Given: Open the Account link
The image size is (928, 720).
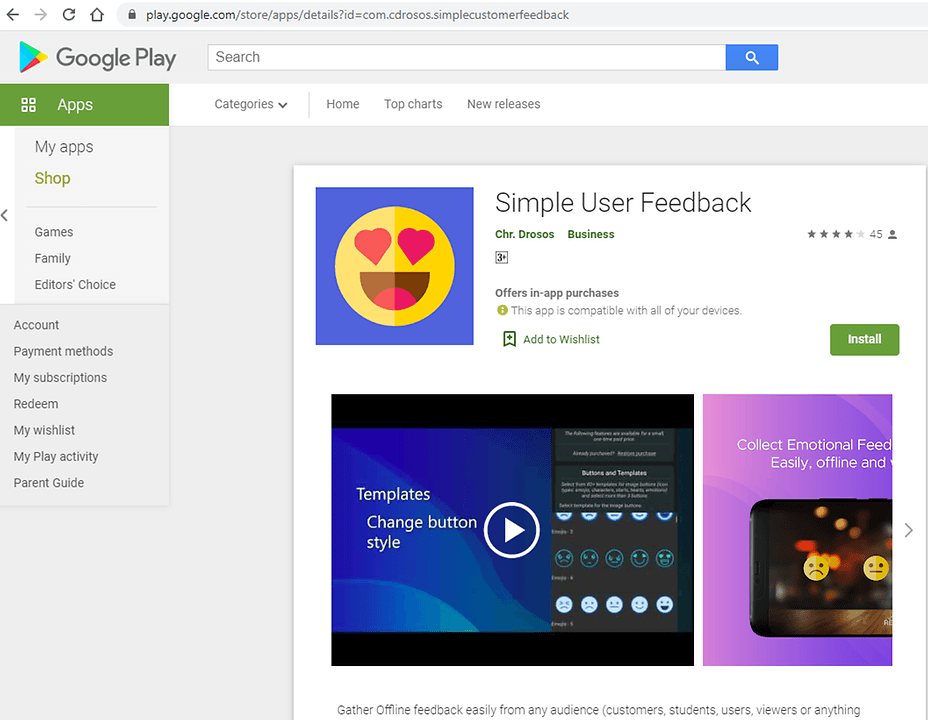Looking at the screenshot, I should tap(36, 325).
